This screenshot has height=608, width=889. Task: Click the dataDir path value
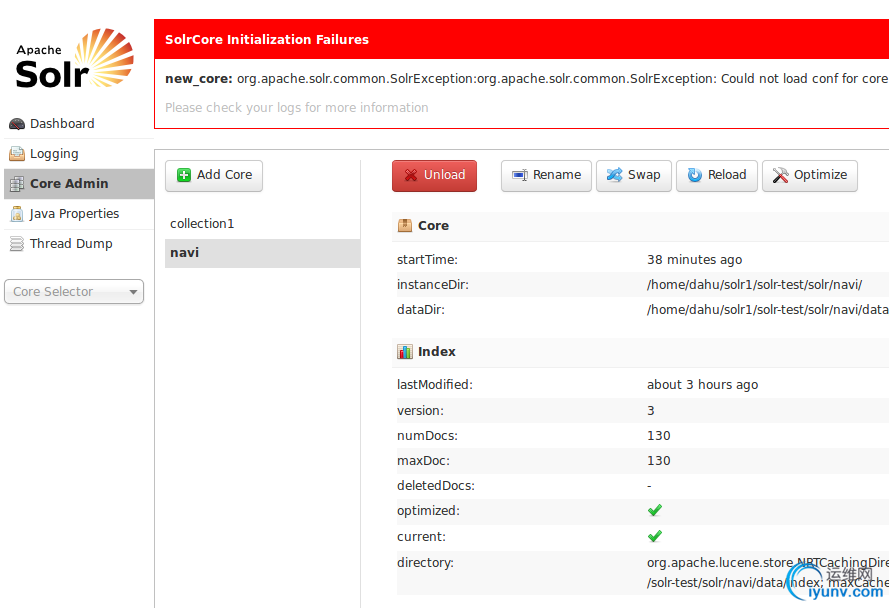(768, 310)
